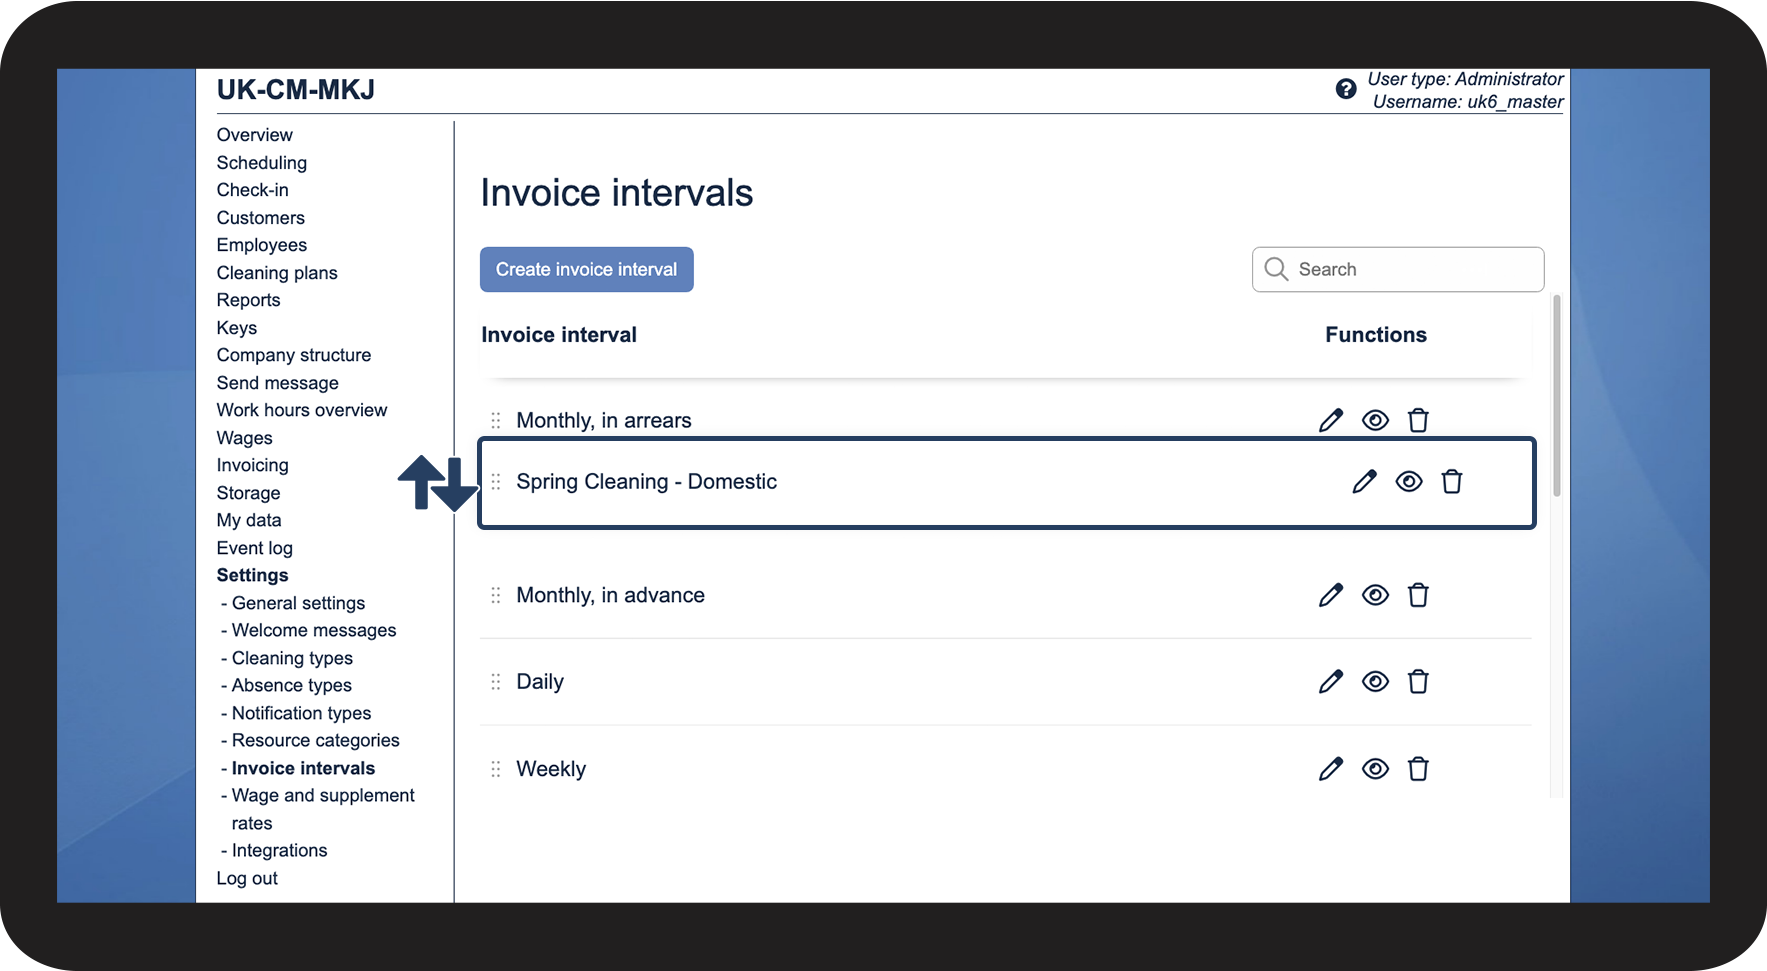Hide the Spring Cleaning - Domestic interval
Viewport: 1767px width, 971px height.
[x=1409, y=482]
